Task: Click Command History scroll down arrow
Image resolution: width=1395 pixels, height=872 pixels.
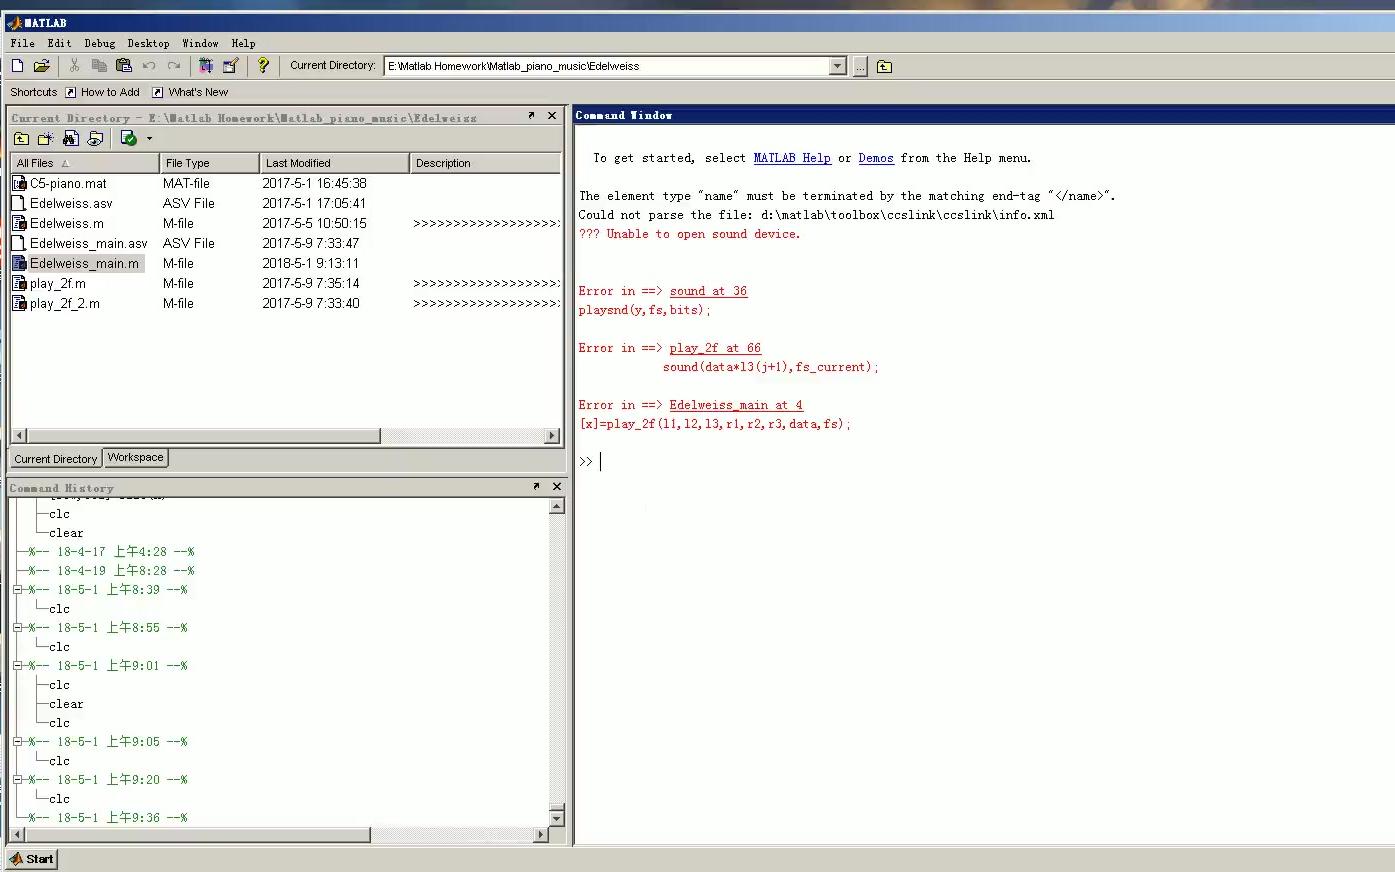Action: pyautogui.click(x=557, y=818)
